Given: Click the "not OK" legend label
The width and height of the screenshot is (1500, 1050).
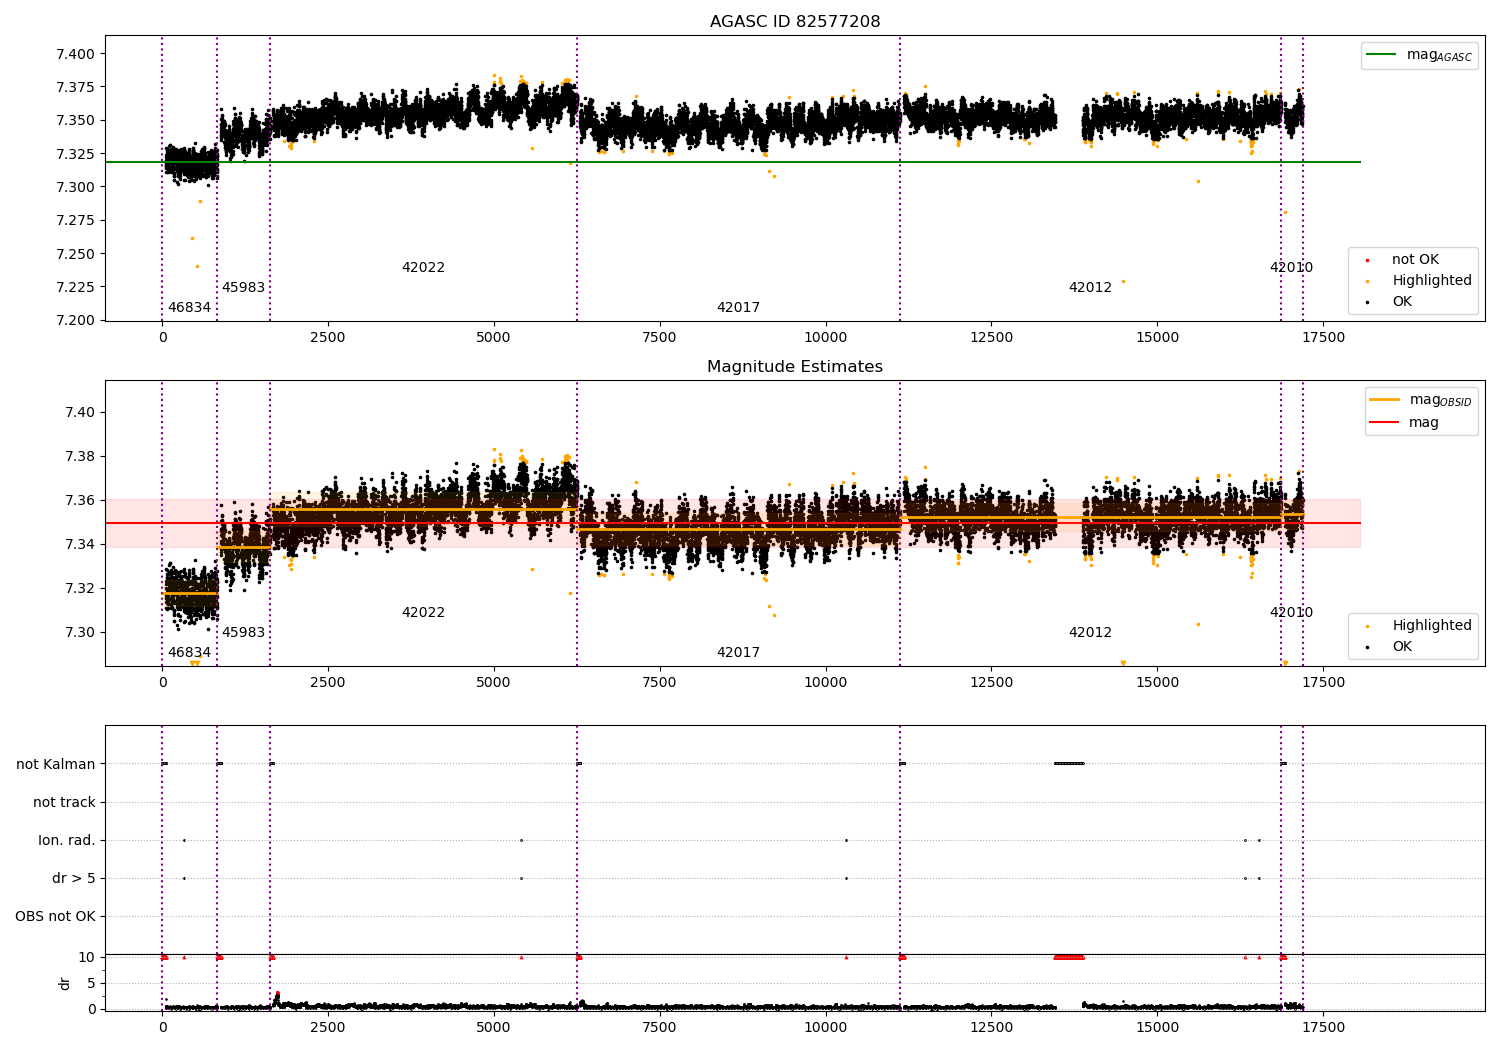Looking at the screenshot, I should [1415, 260].
